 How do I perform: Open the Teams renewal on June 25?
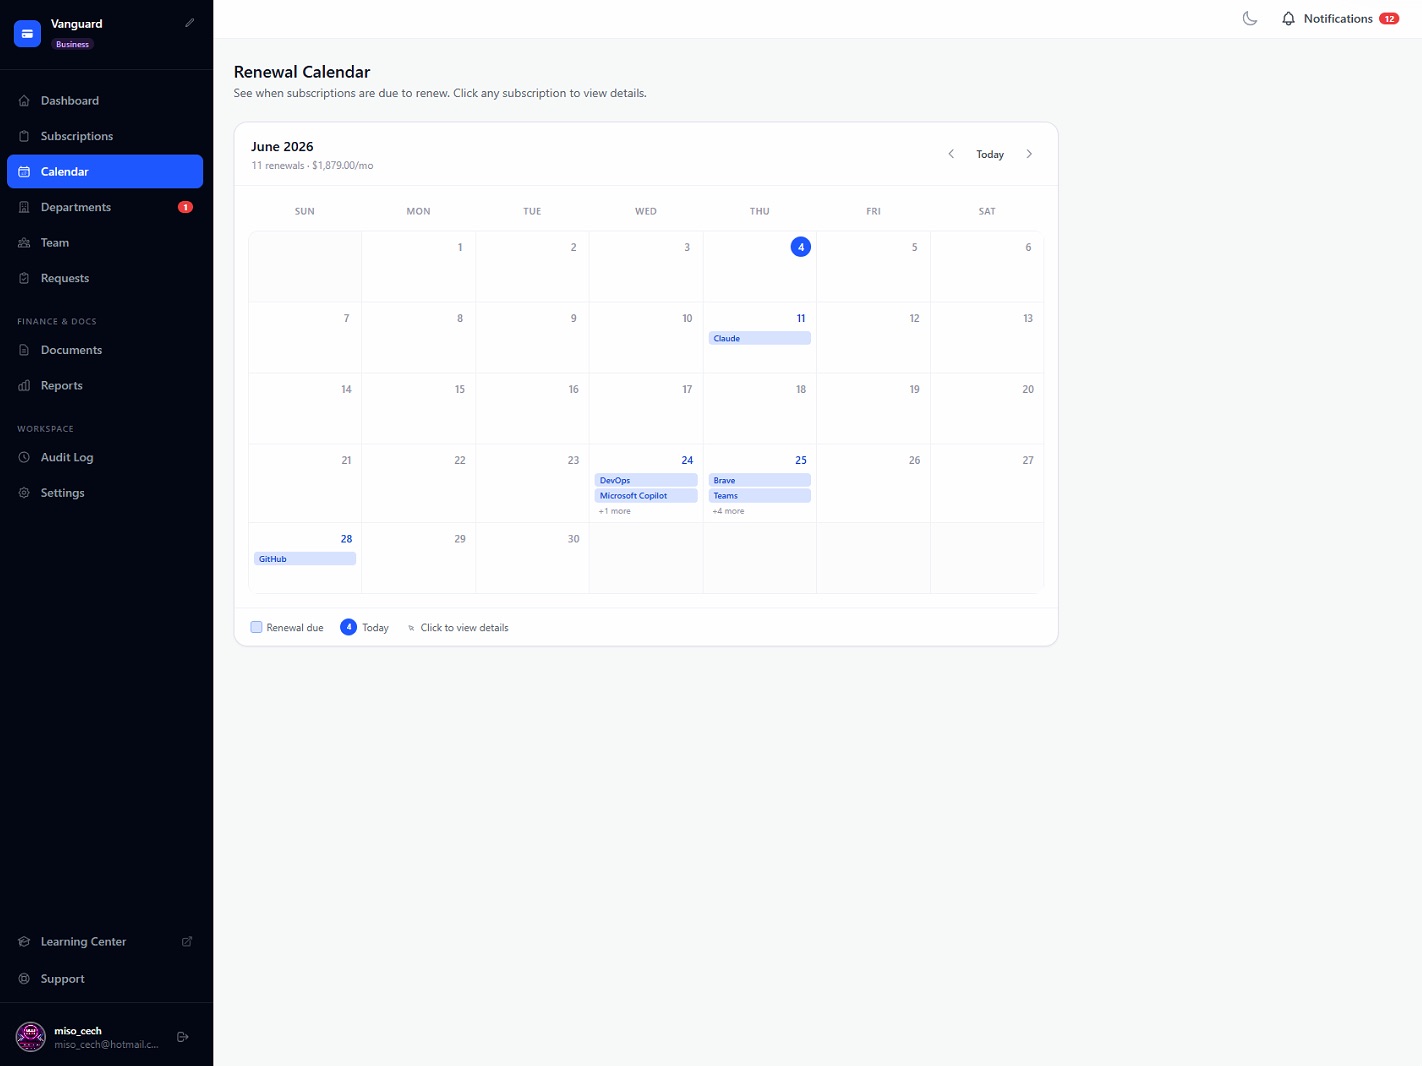760,496
